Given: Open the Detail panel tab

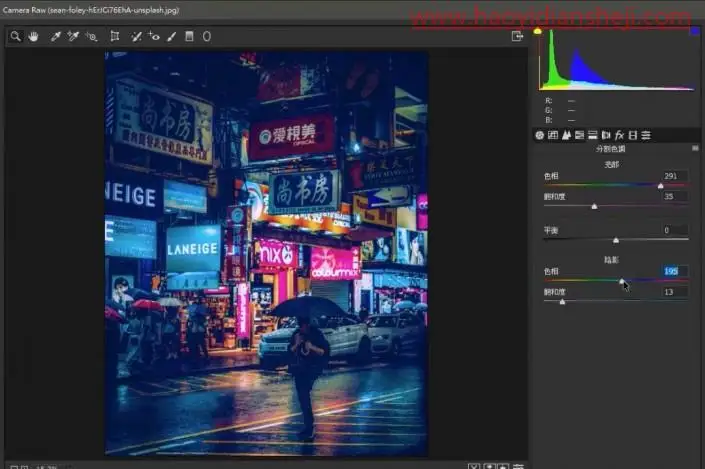Looking at the screenshot, I should point(566,135).
